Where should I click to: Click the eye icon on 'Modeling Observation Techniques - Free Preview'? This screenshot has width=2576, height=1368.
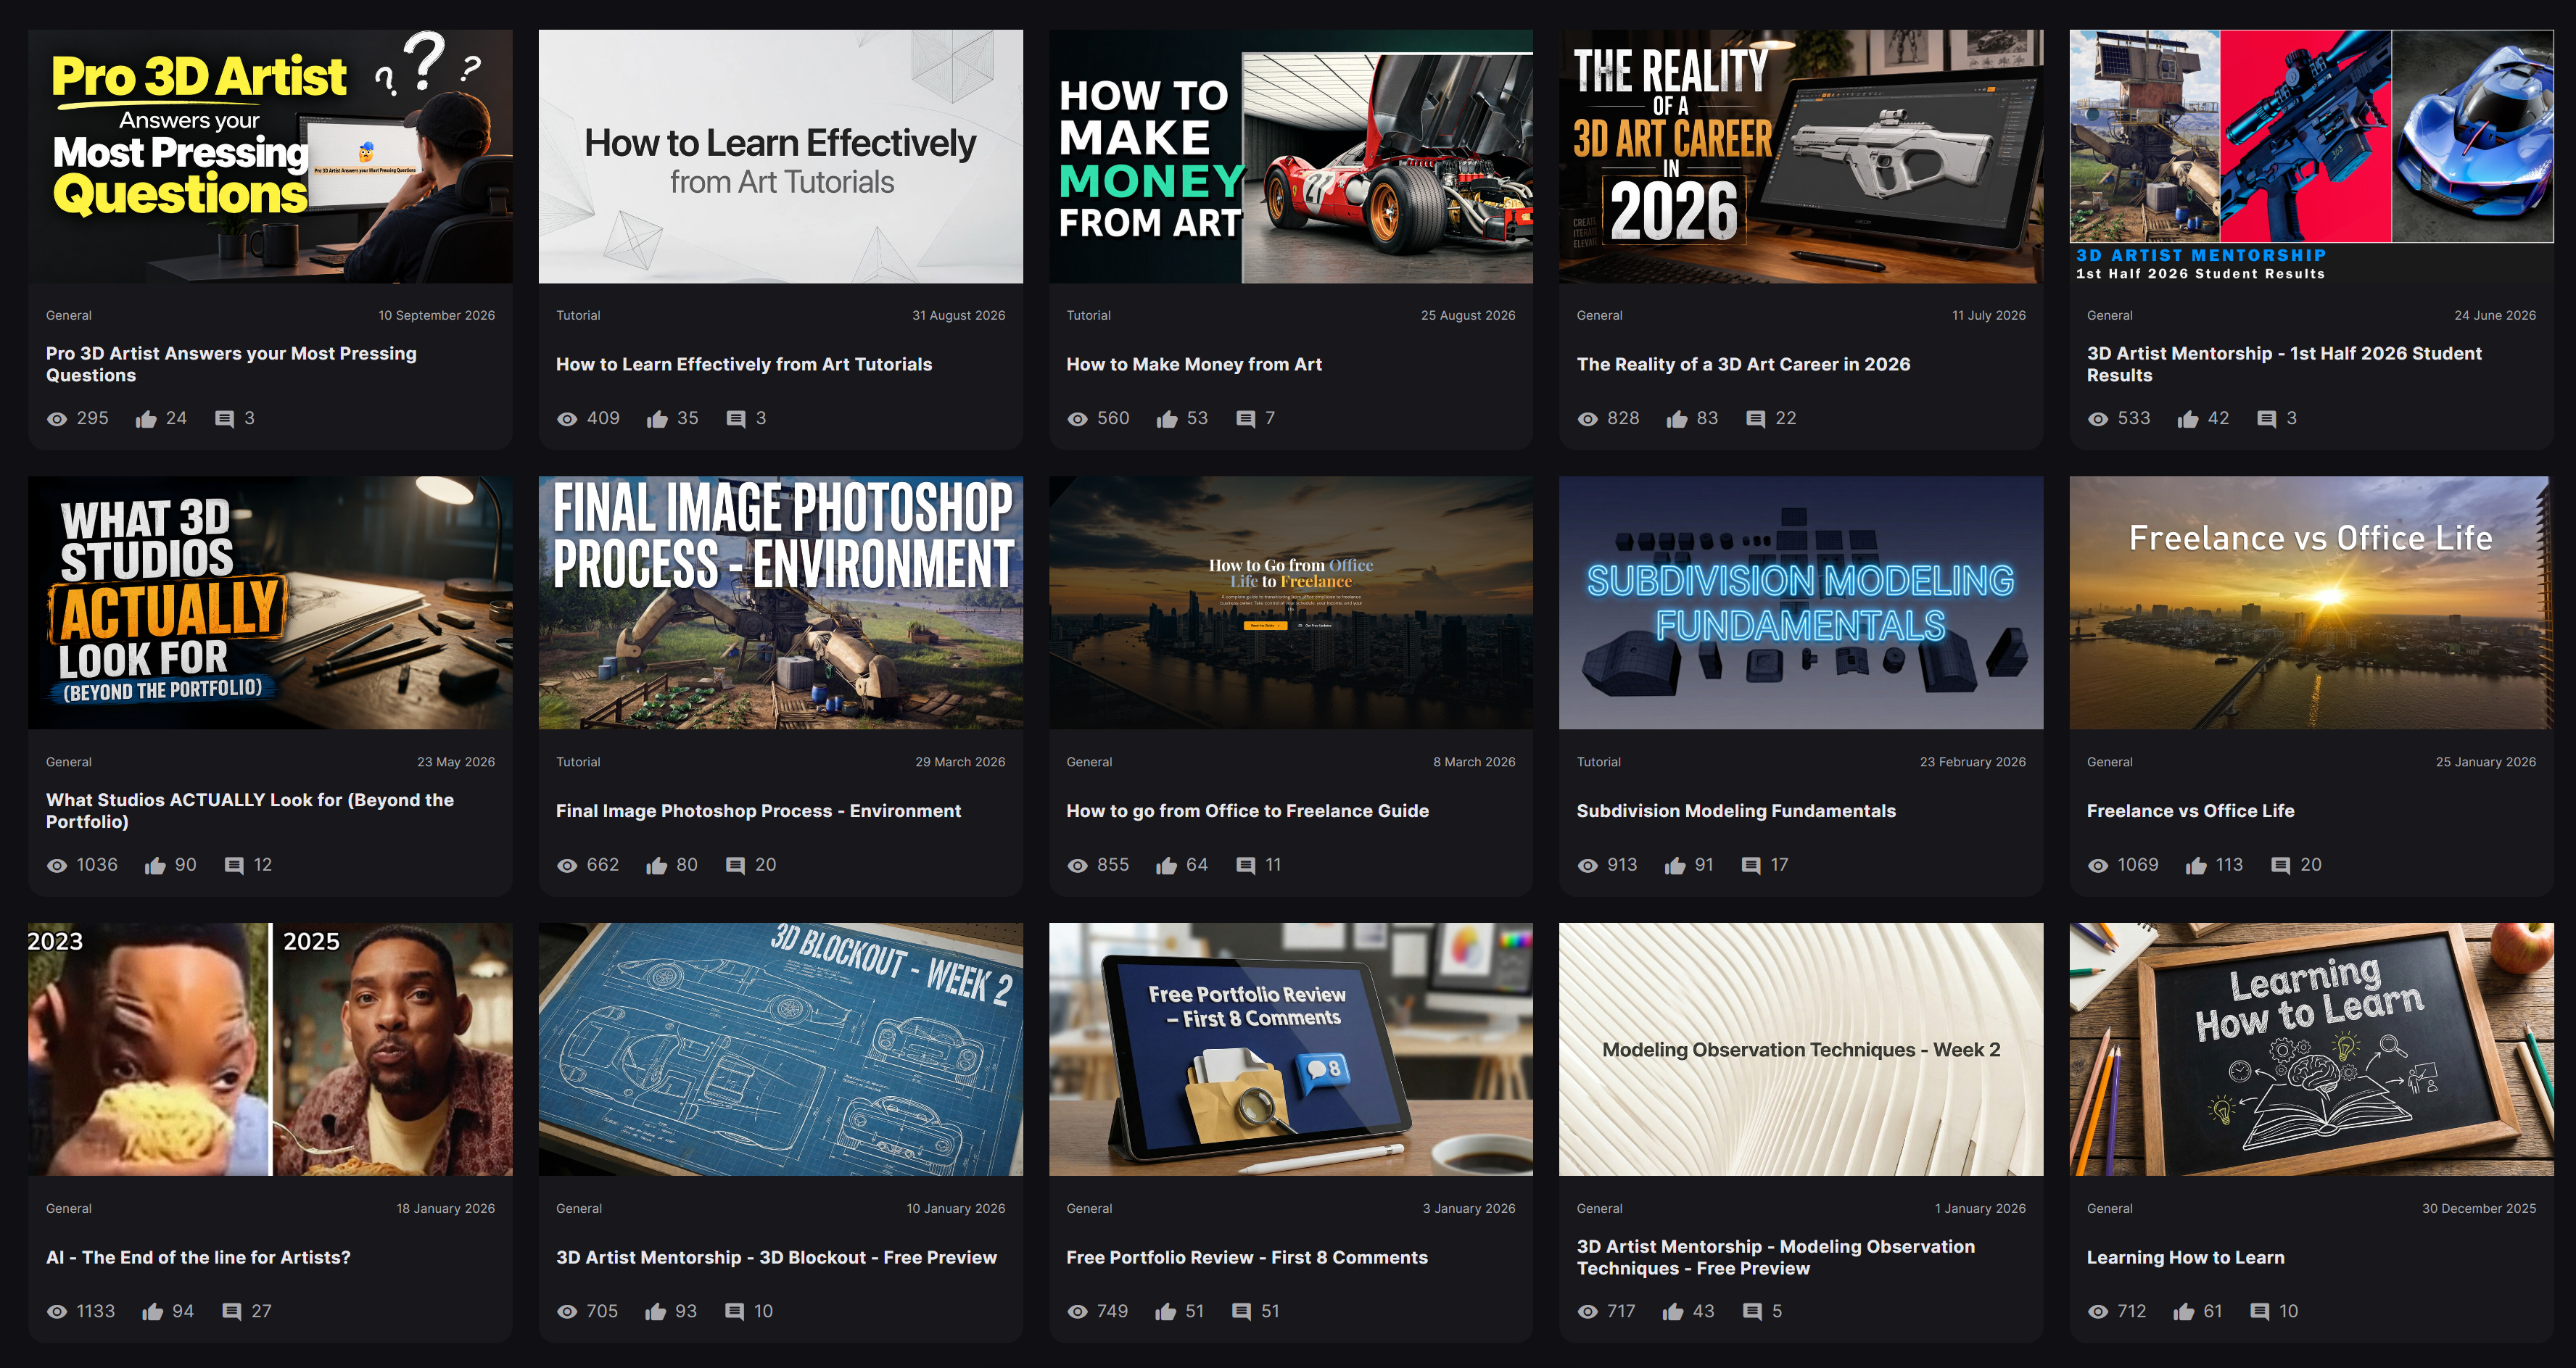[1588, 1312]
